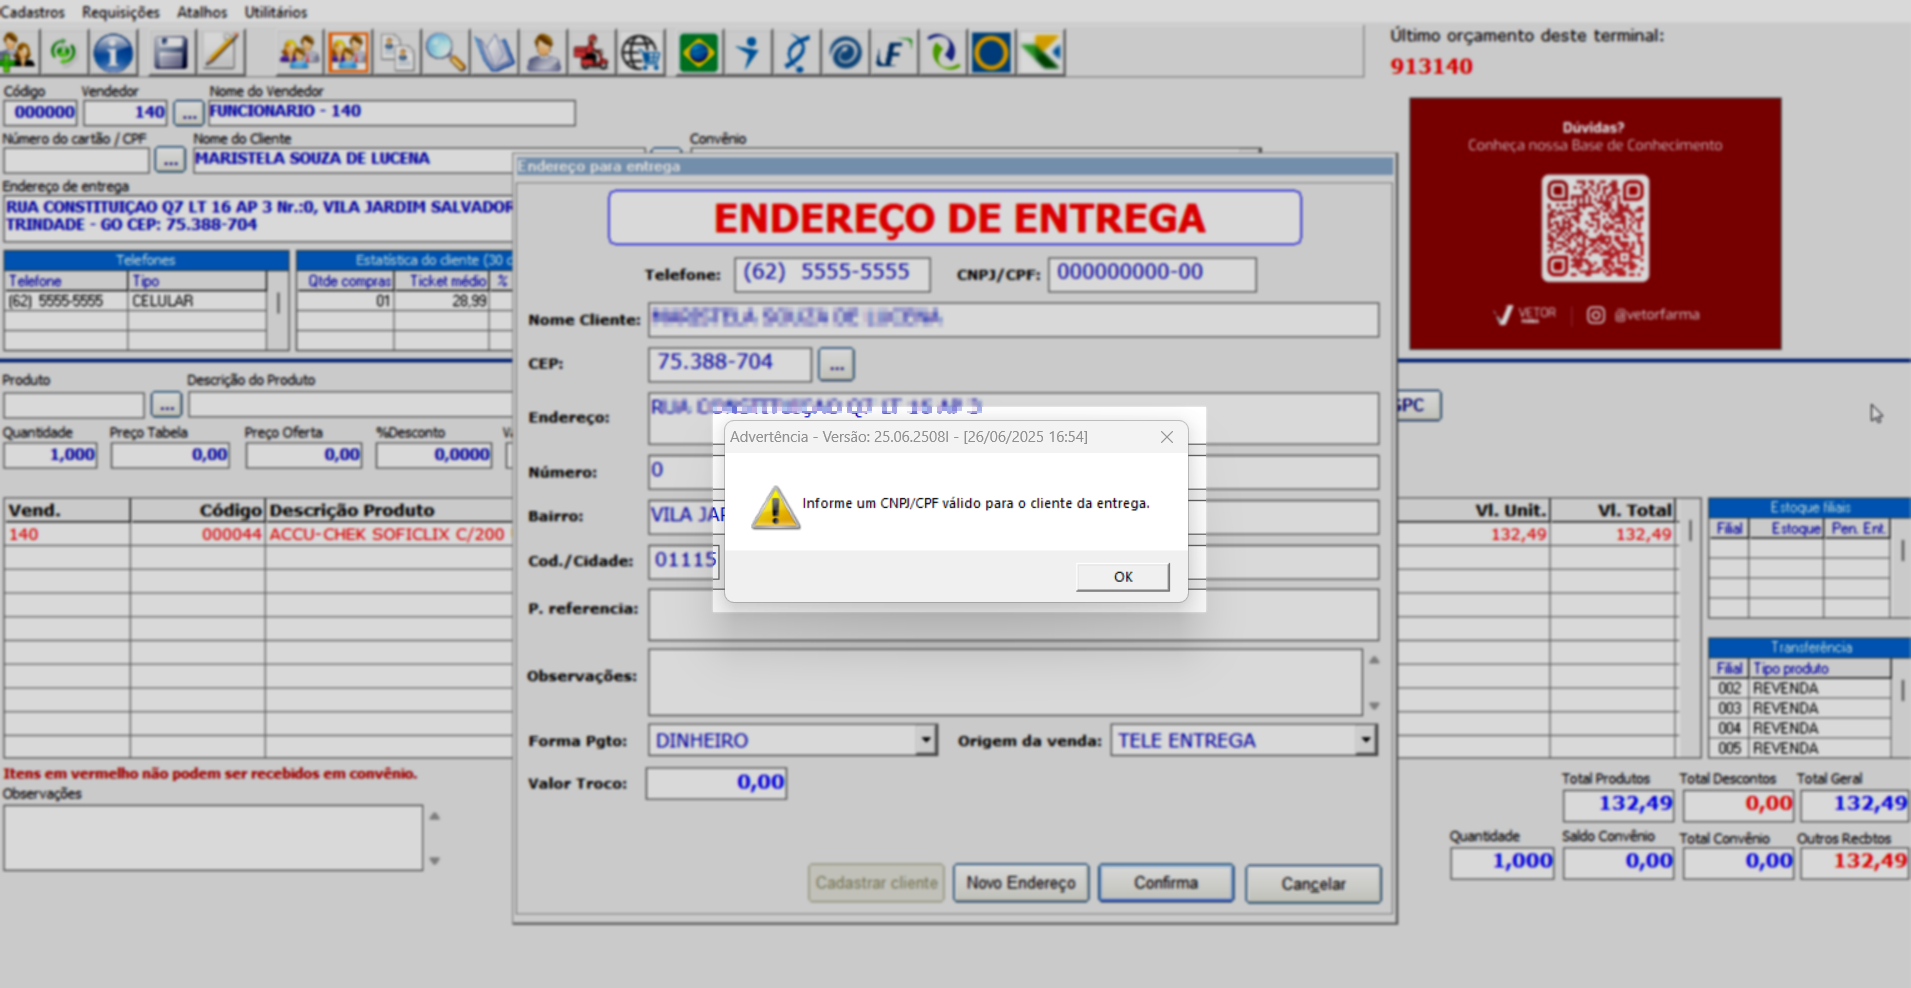1911x988 pixels.
Task: Click the group of people toolbar icon
Action: point(298,52)
